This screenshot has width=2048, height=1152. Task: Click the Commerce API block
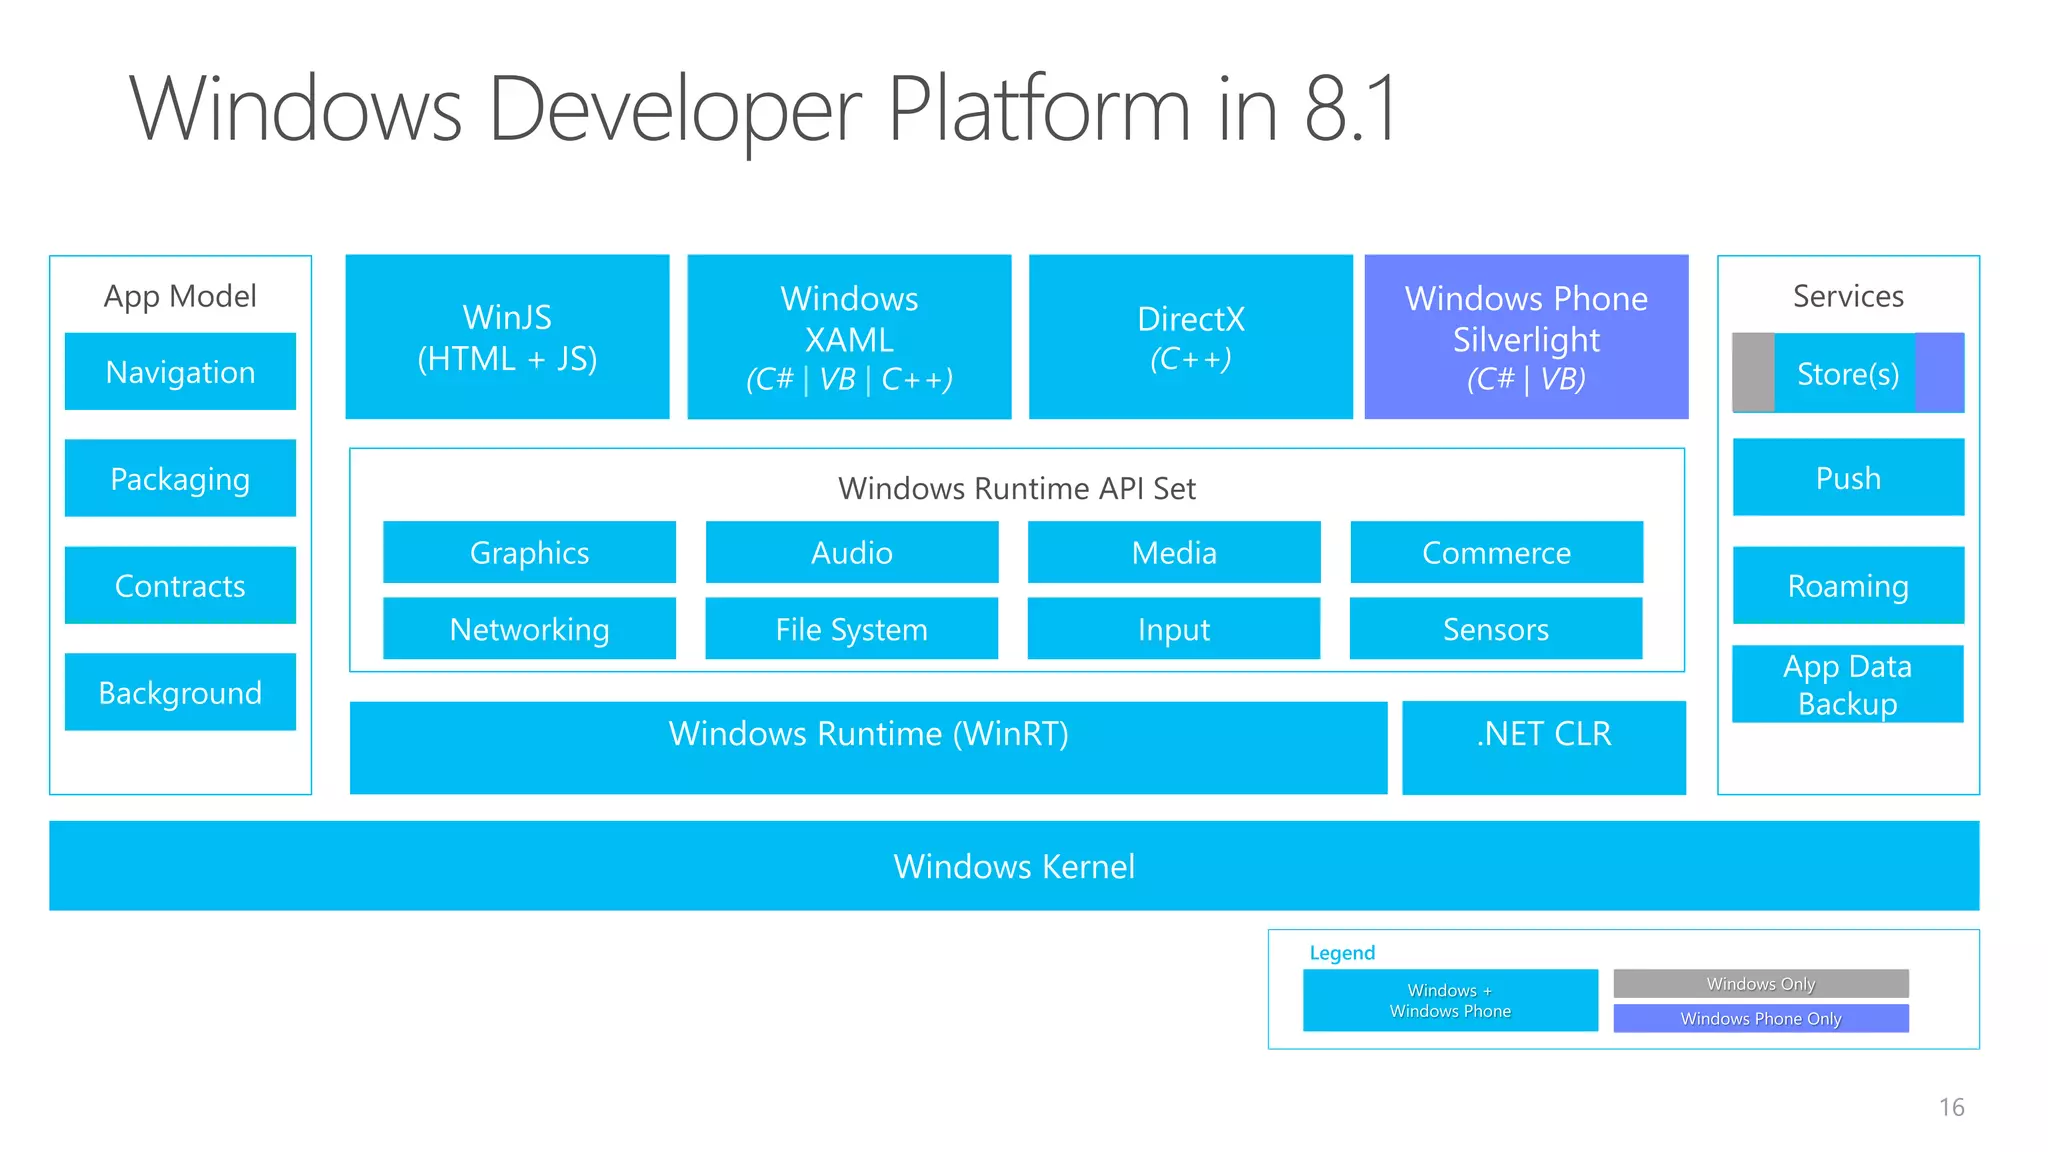[1496, 552]
